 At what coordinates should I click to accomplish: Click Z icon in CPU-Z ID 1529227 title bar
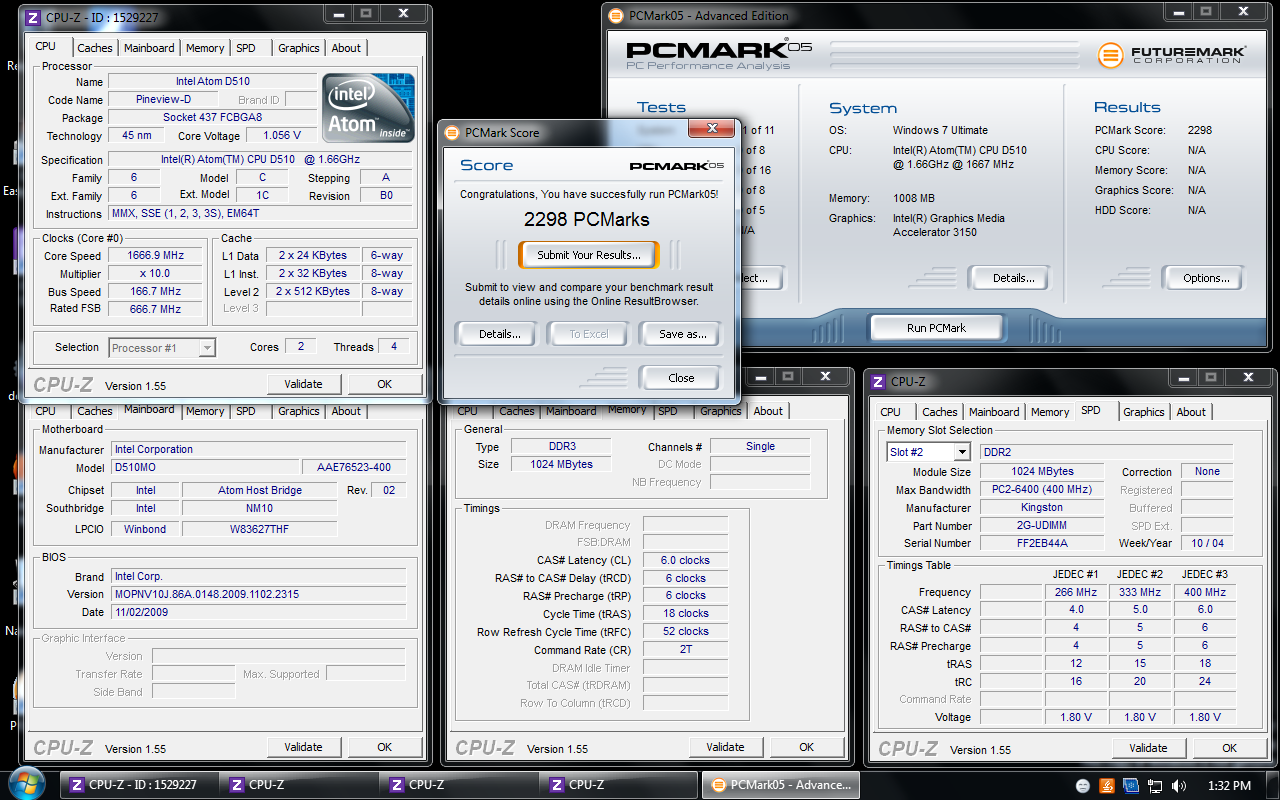33,17
